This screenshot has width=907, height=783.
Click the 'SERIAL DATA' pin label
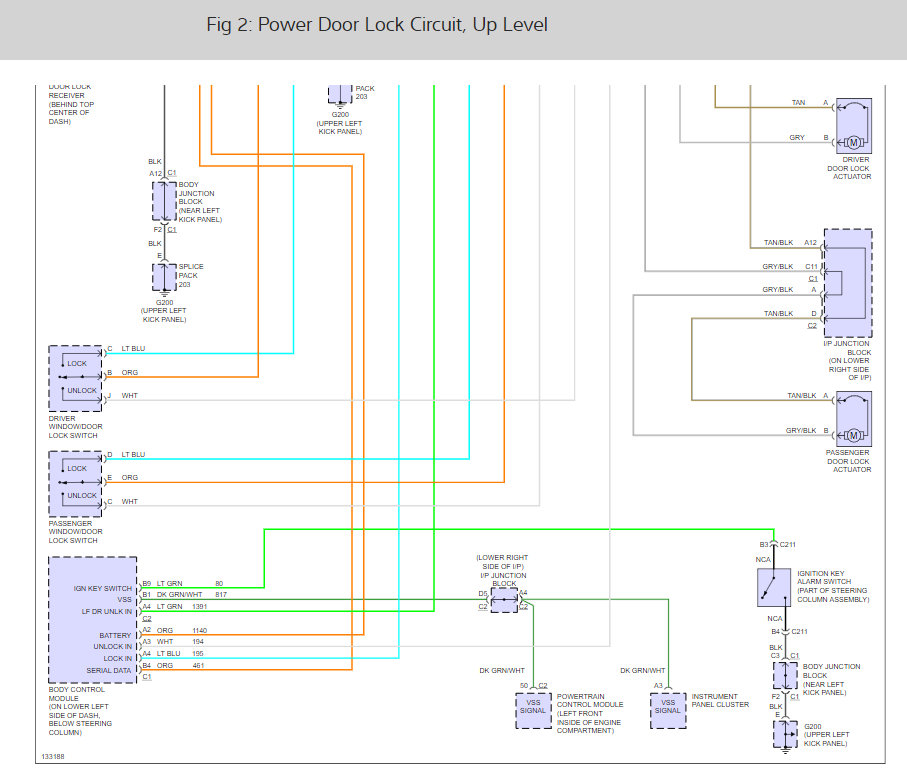[x=109, y=670]
